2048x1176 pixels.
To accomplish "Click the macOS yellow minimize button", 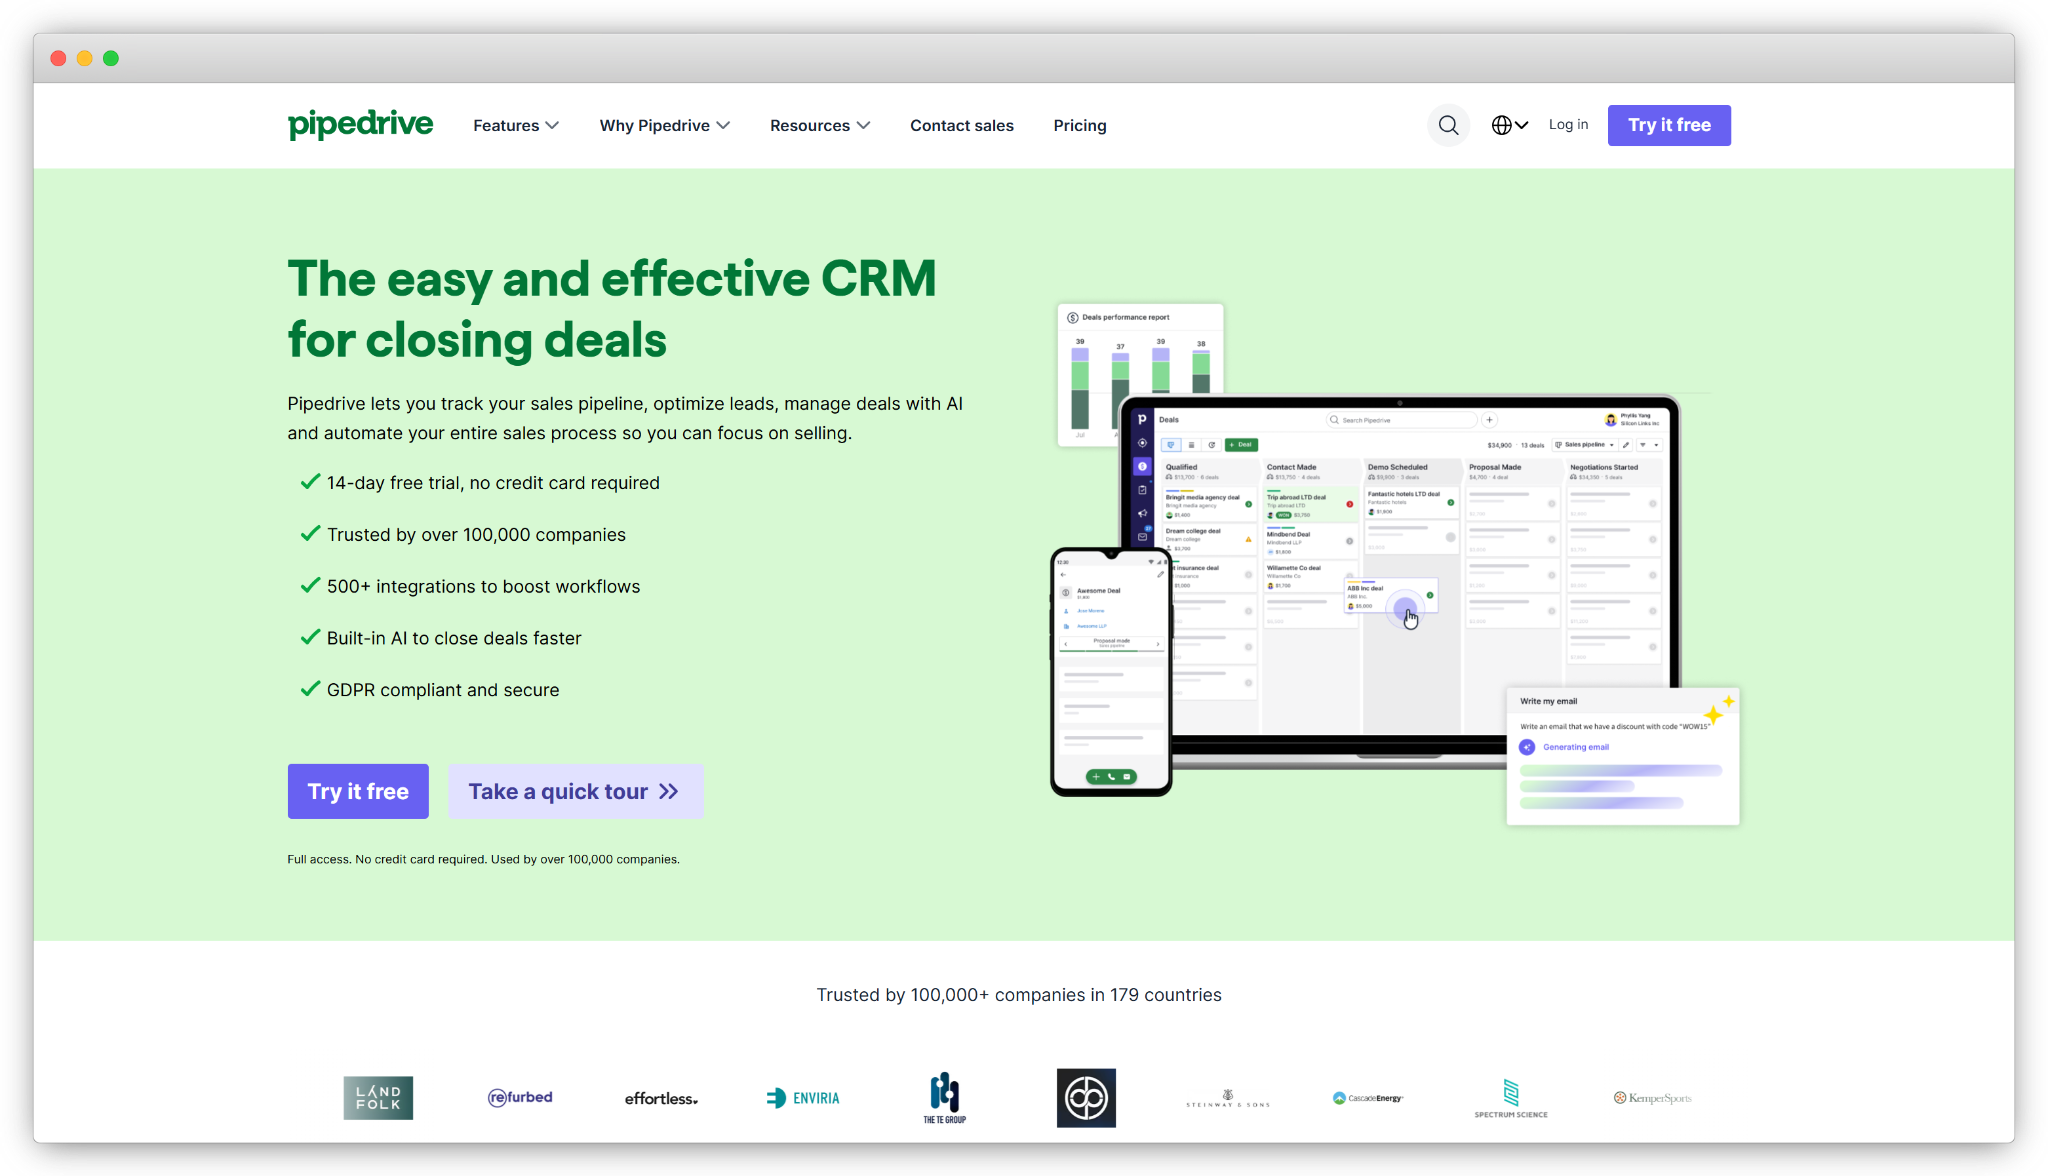I will 85,58.
